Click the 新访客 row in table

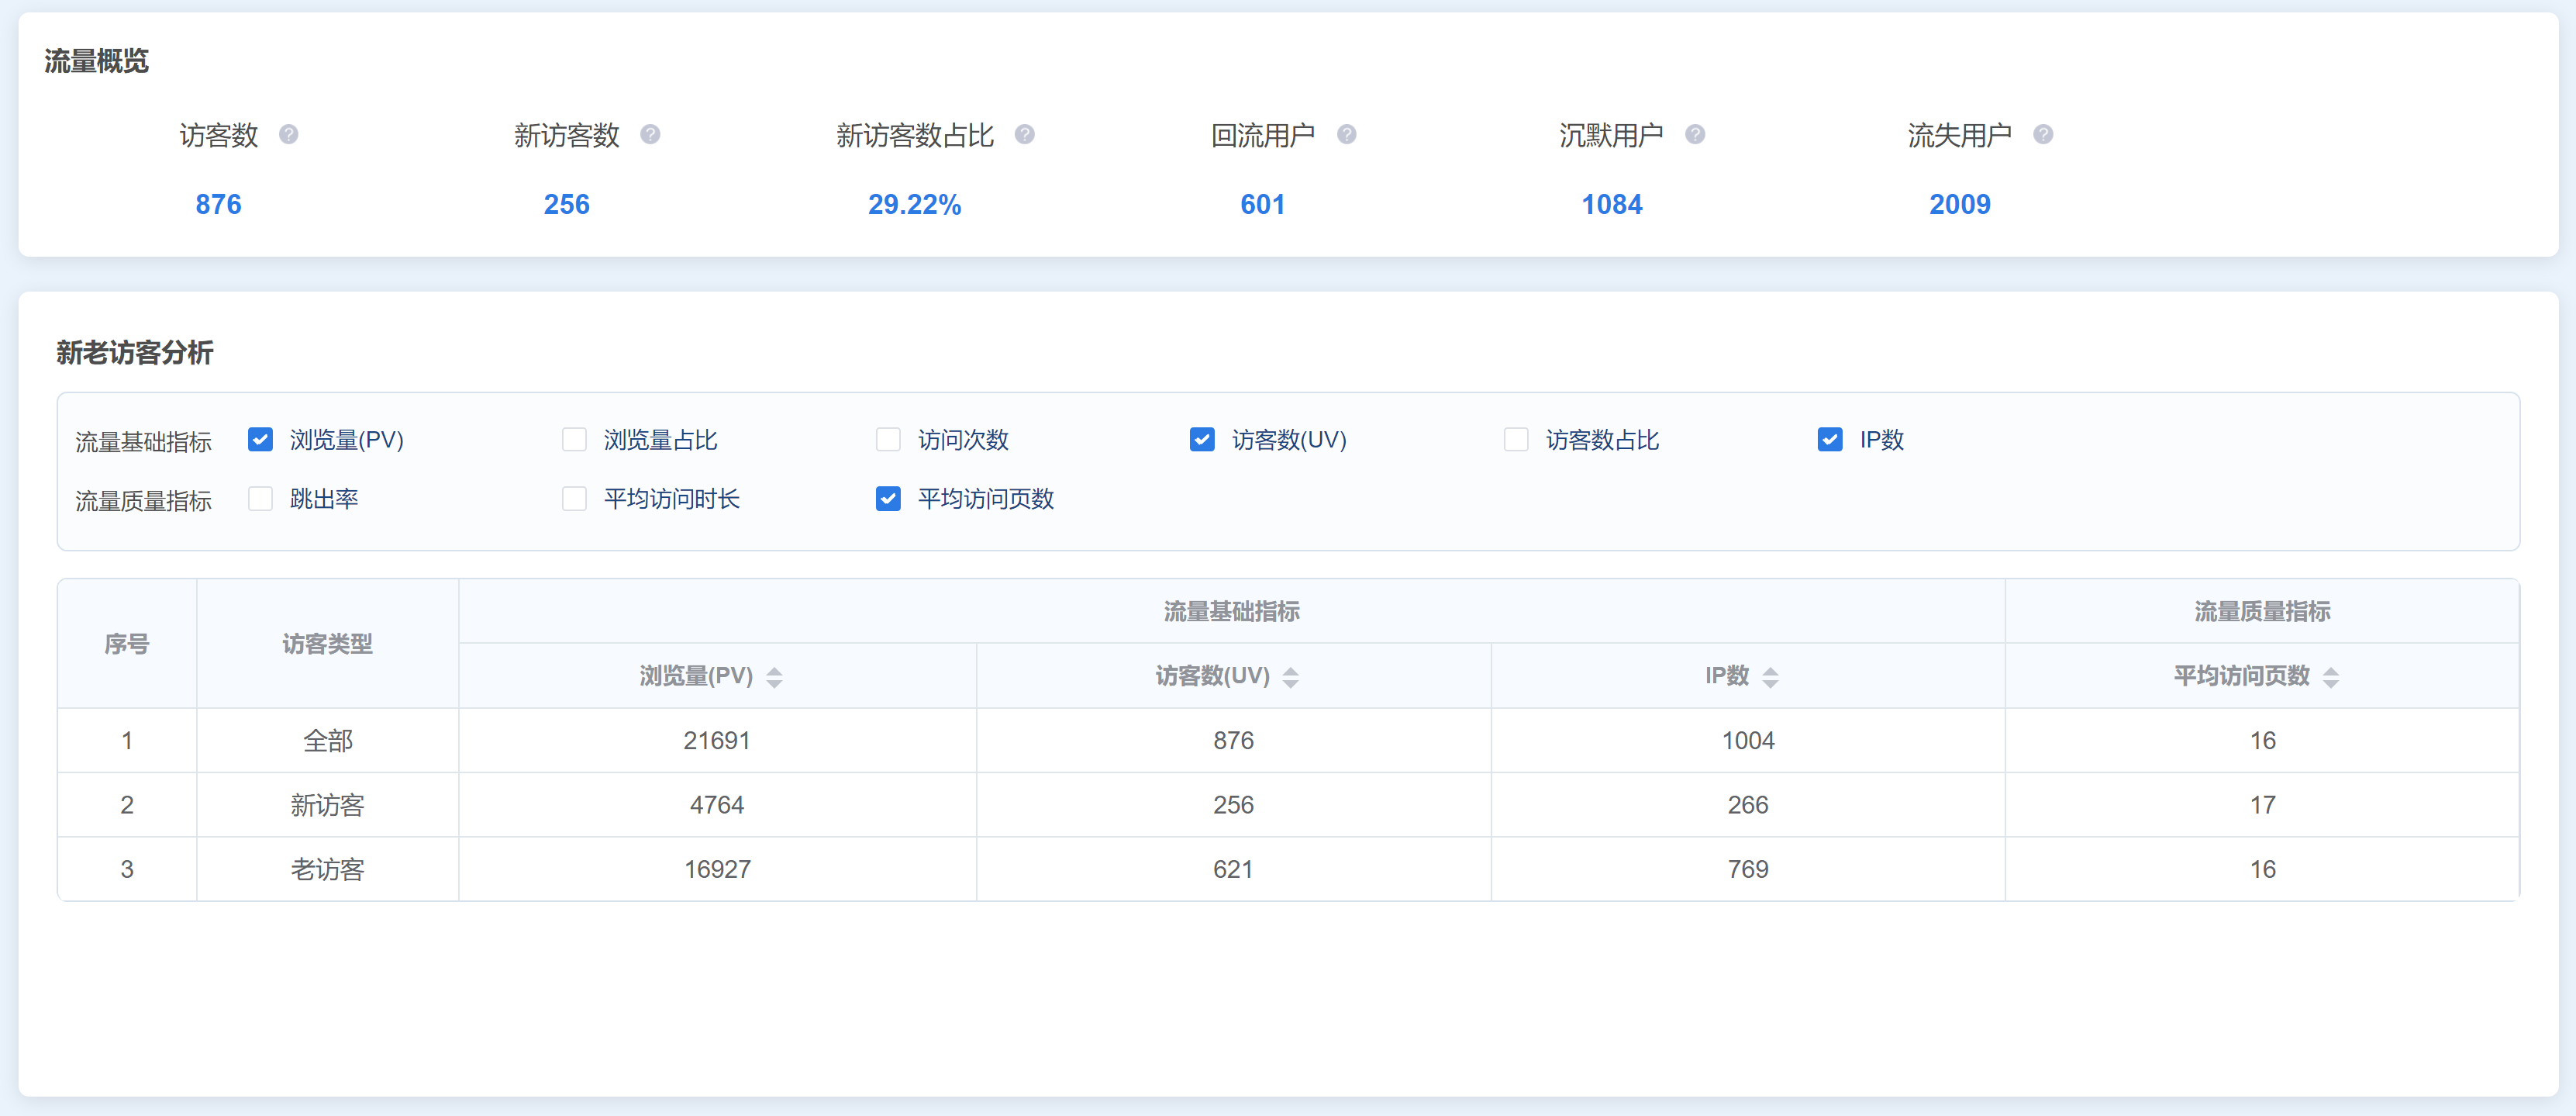pyautogui.click(x=328, y=805)
